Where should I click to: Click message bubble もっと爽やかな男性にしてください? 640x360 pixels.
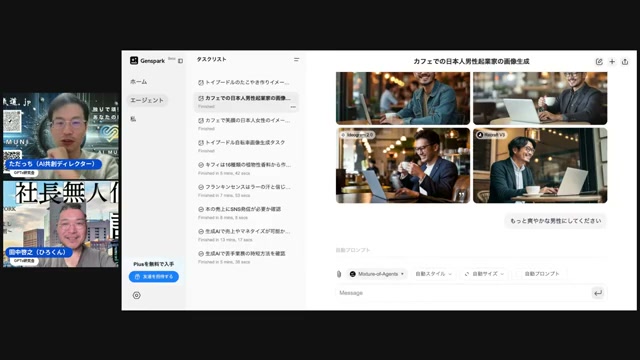556,221
